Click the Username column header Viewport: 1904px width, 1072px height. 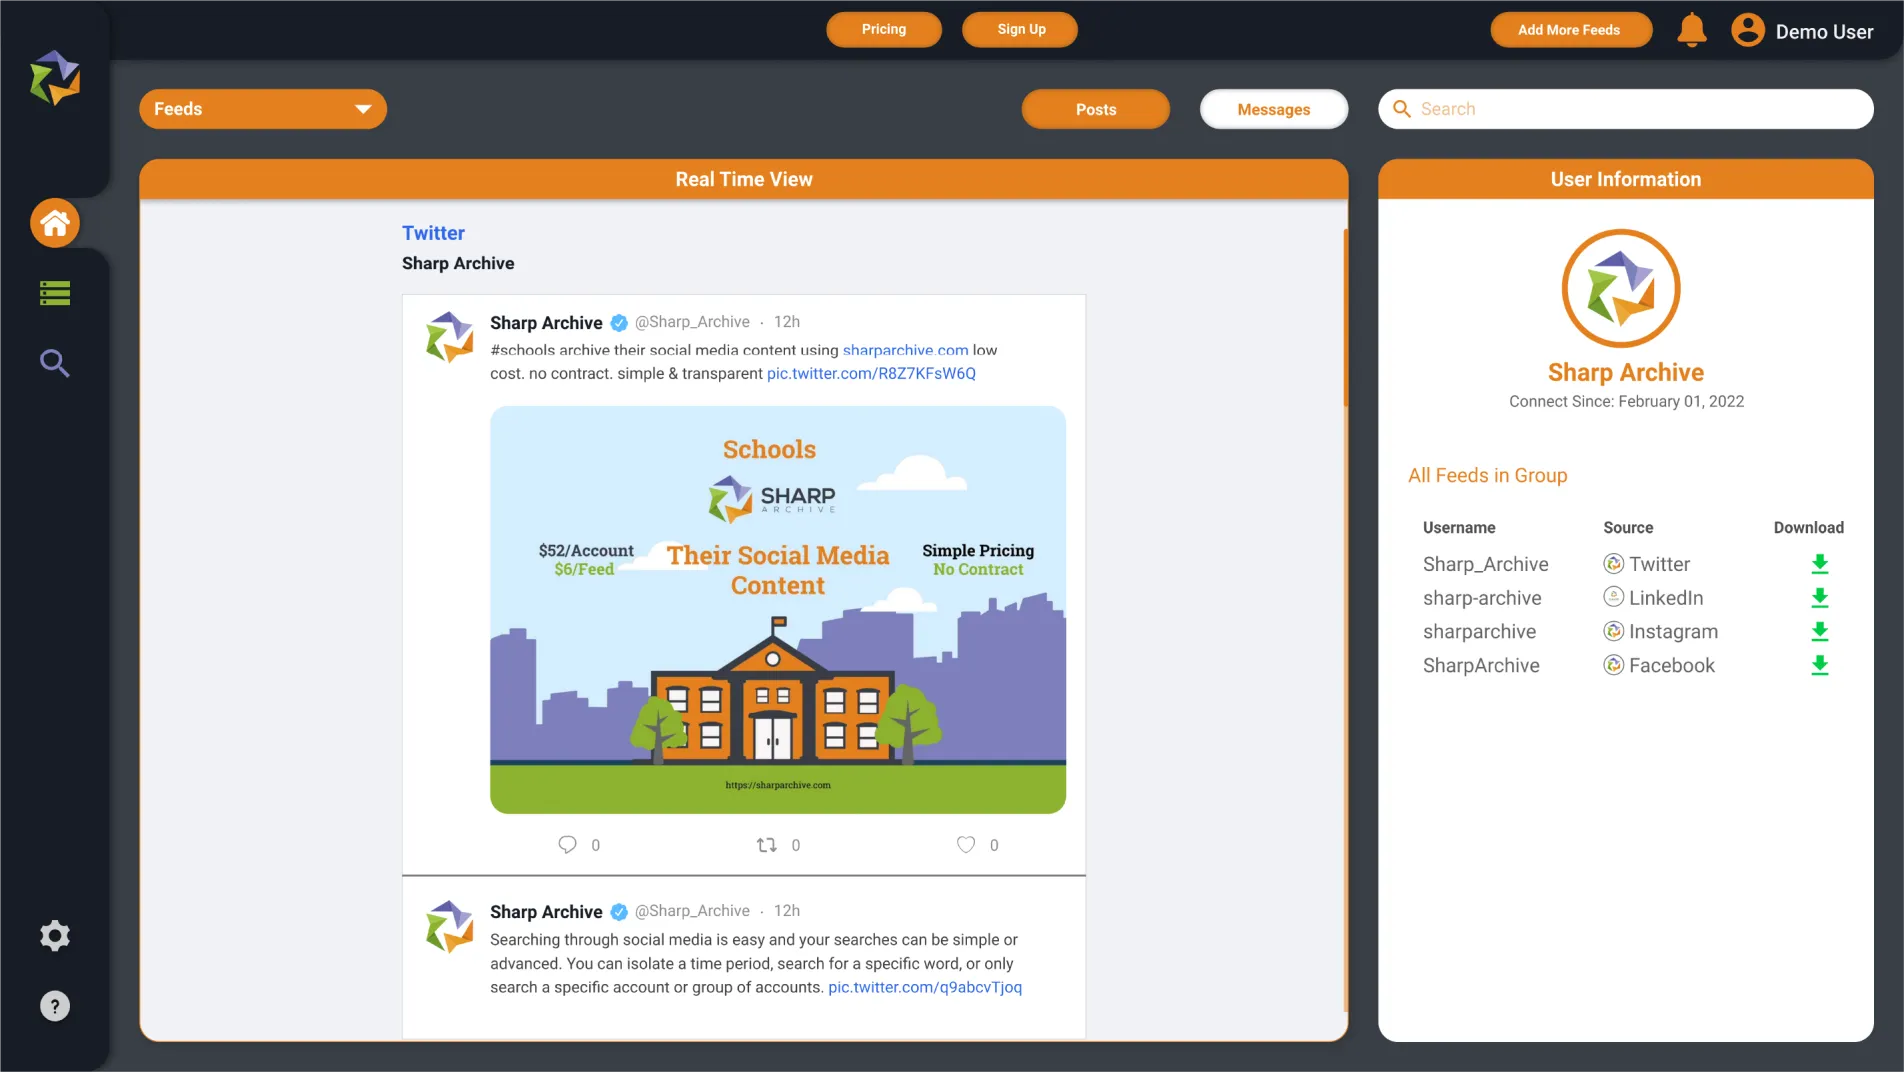(1459, 528)
